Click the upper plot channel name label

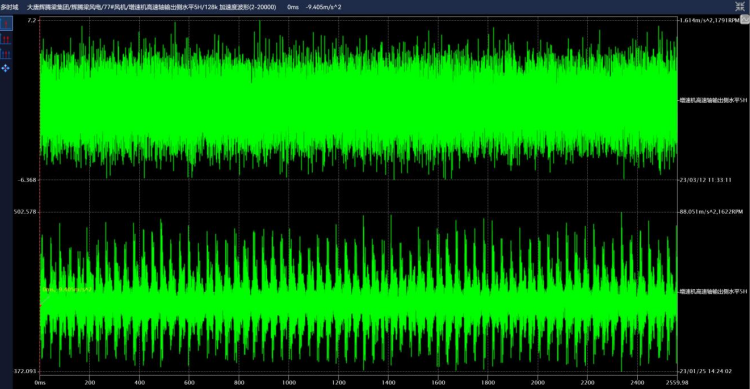pos(713,100)
